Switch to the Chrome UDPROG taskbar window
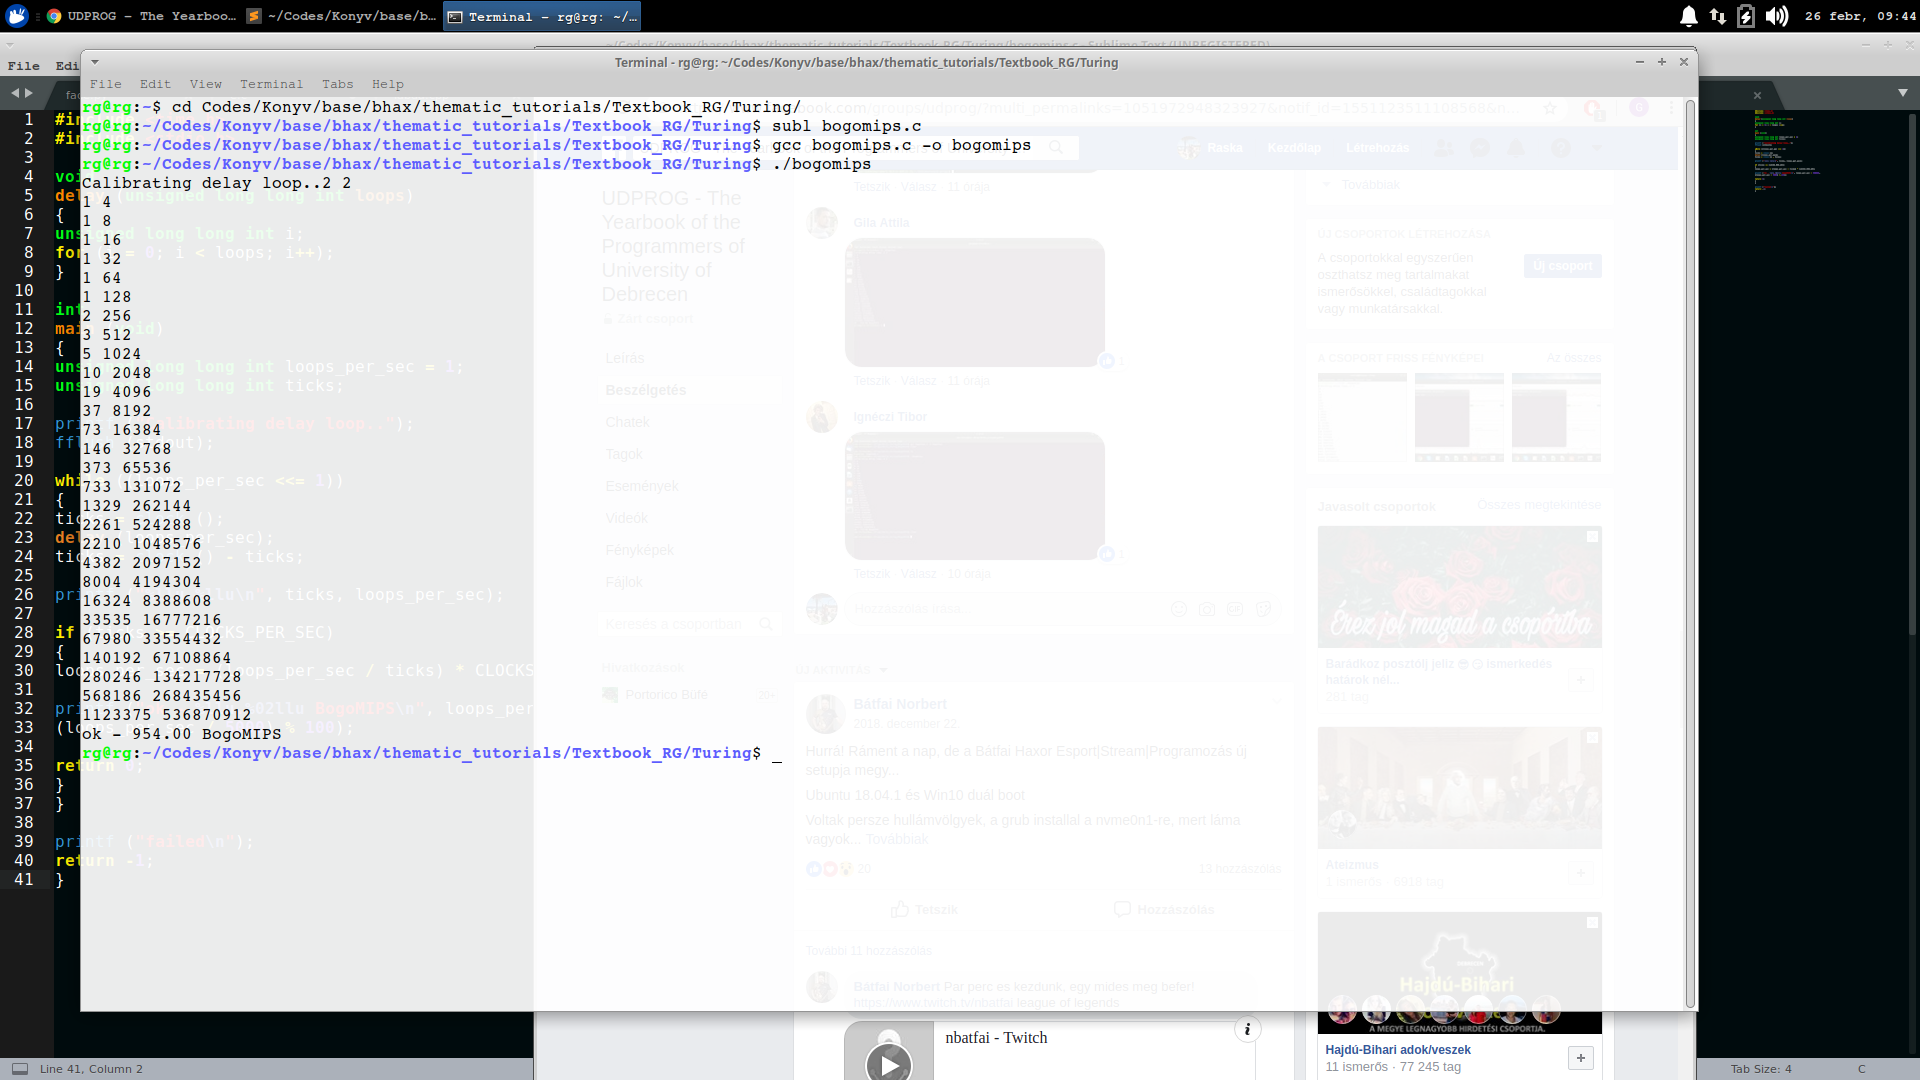The width and height of the screenshot is (1920, 1080). click(140, 16)
